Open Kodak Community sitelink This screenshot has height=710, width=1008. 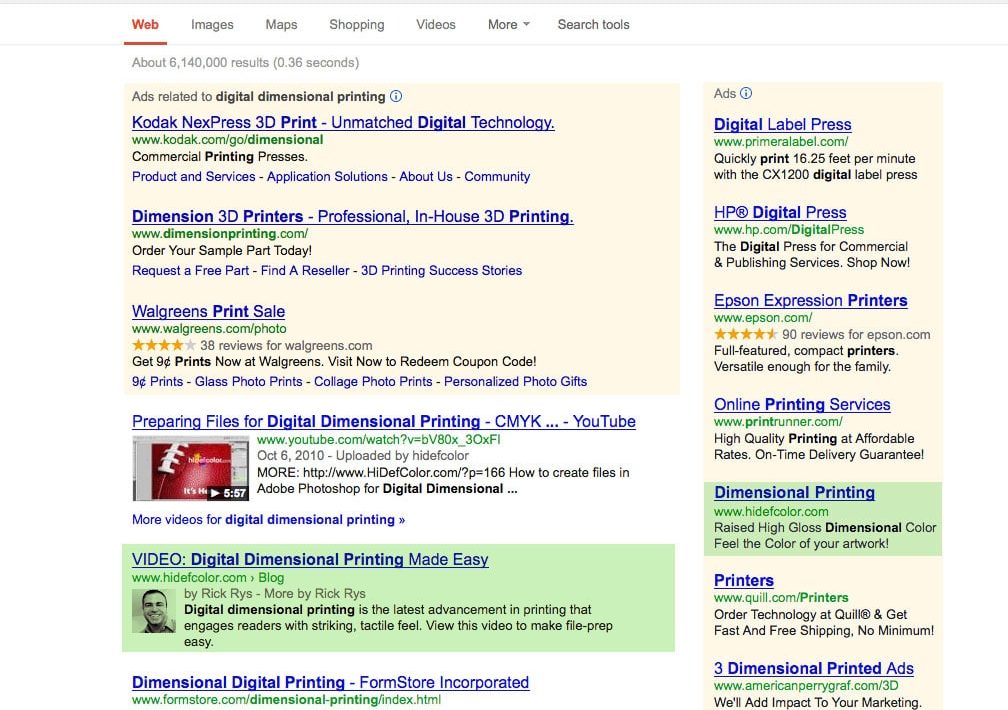pyautogui.click(x=497, y=176)
